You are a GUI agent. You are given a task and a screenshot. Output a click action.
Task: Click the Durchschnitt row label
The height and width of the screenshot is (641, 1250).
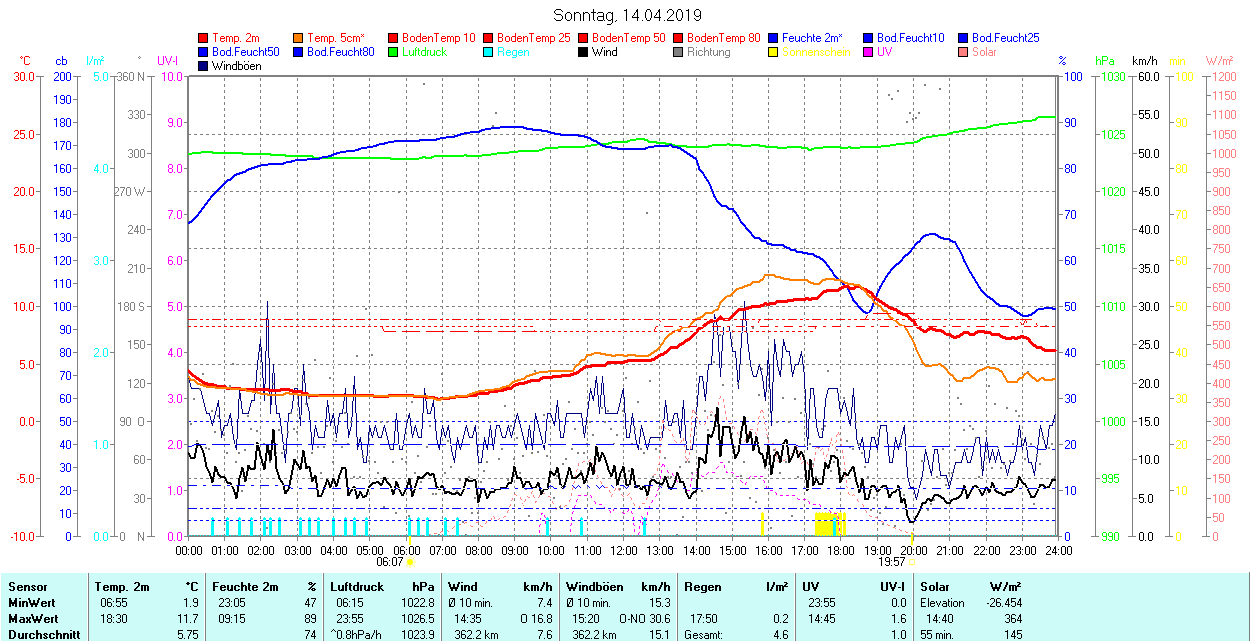coord(42,635)
